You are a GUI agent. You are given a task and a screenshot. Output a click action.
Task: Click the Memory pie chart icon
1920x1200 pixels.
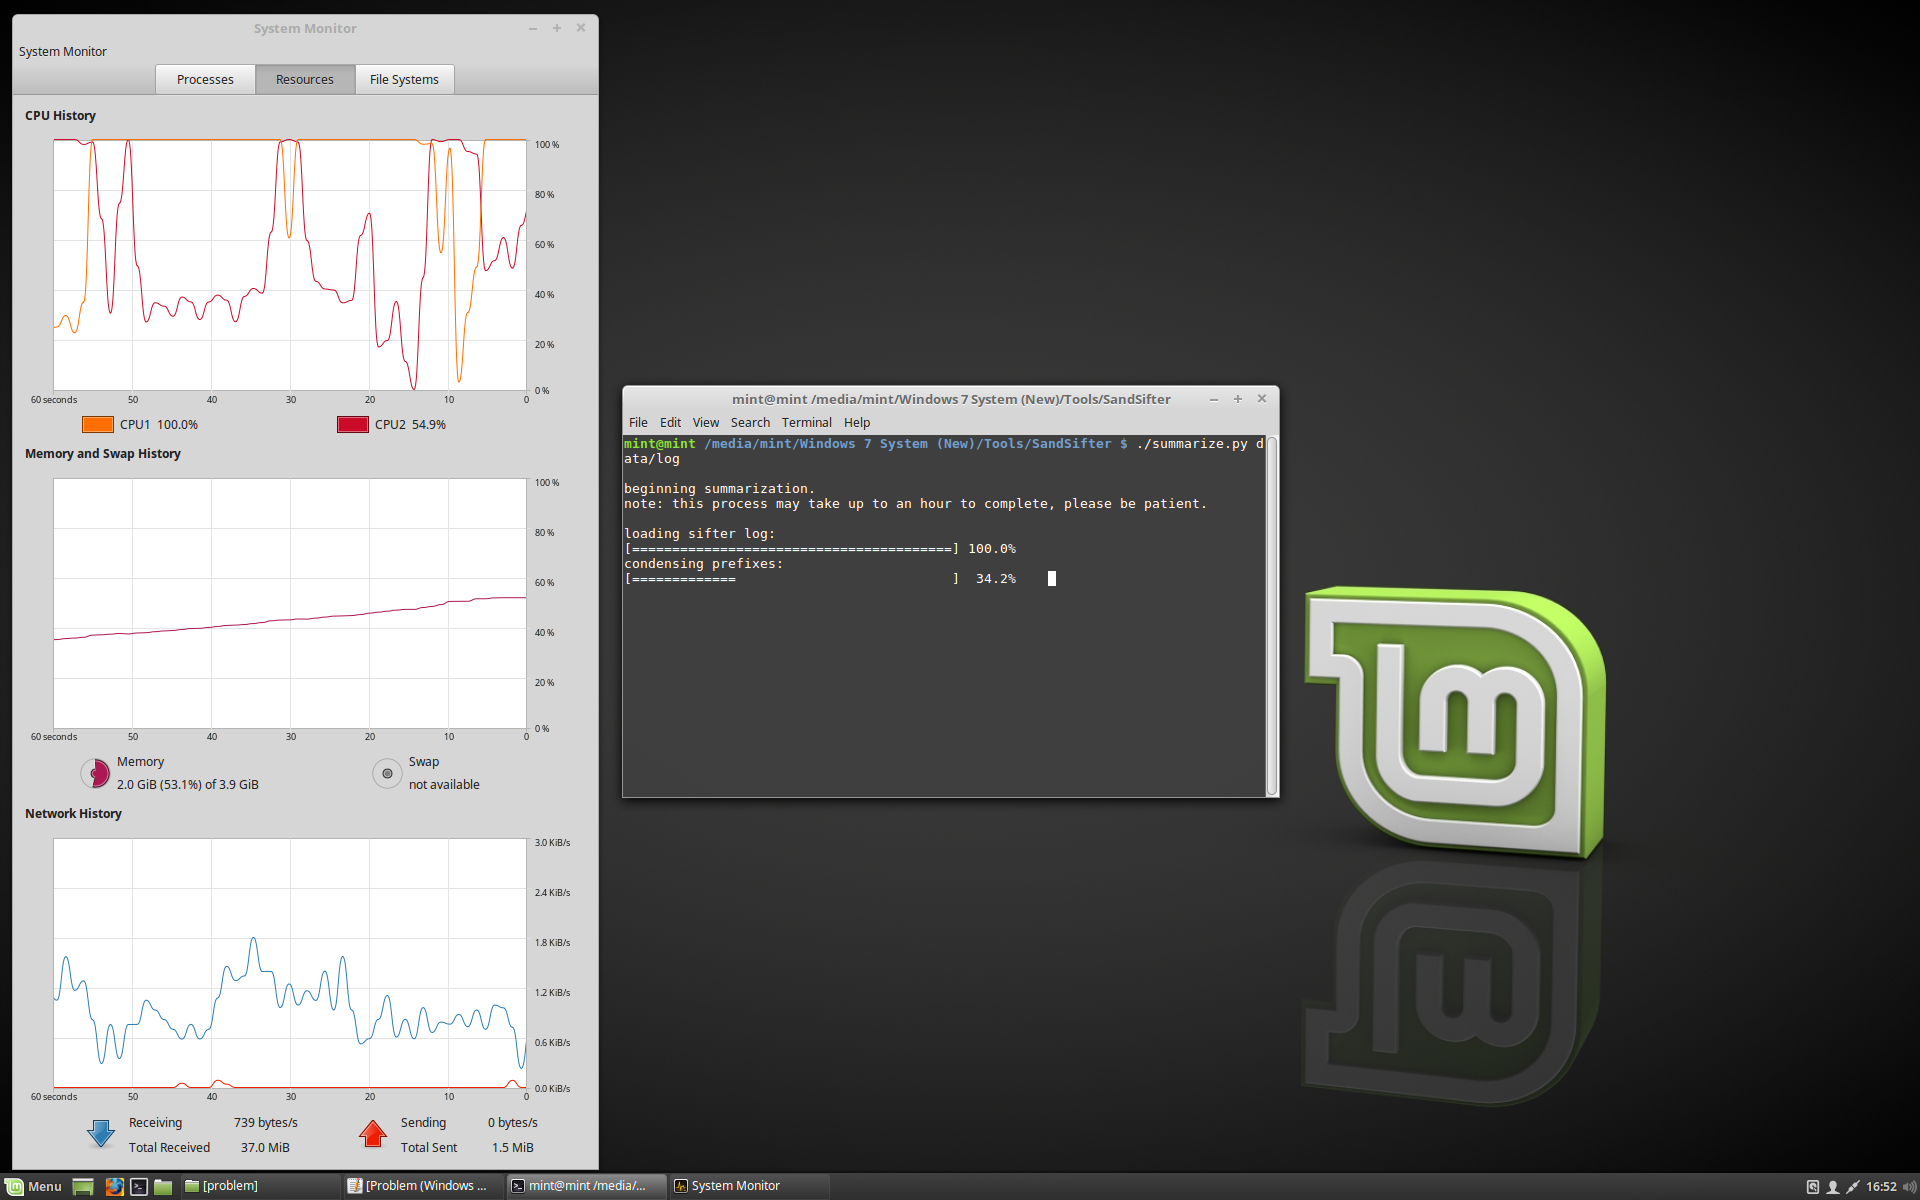[95, 773]
